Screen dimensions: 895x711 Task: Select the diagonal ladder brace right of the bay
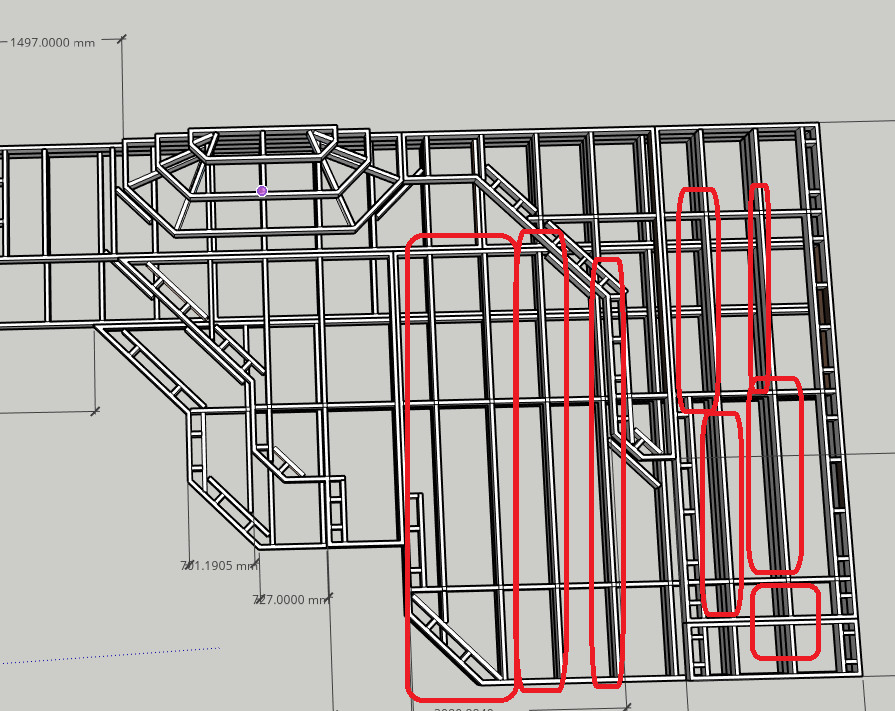[520, 207]
